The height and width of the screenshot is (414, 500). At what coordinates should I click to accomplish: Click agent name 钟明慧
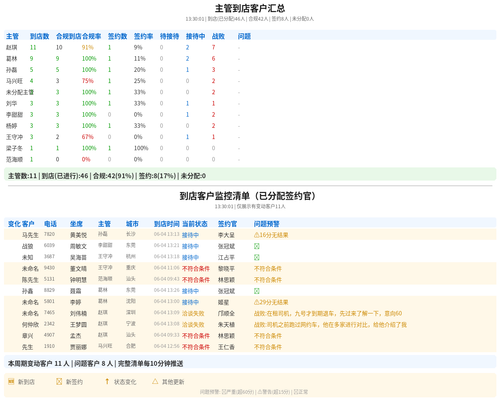pos(78,280)
